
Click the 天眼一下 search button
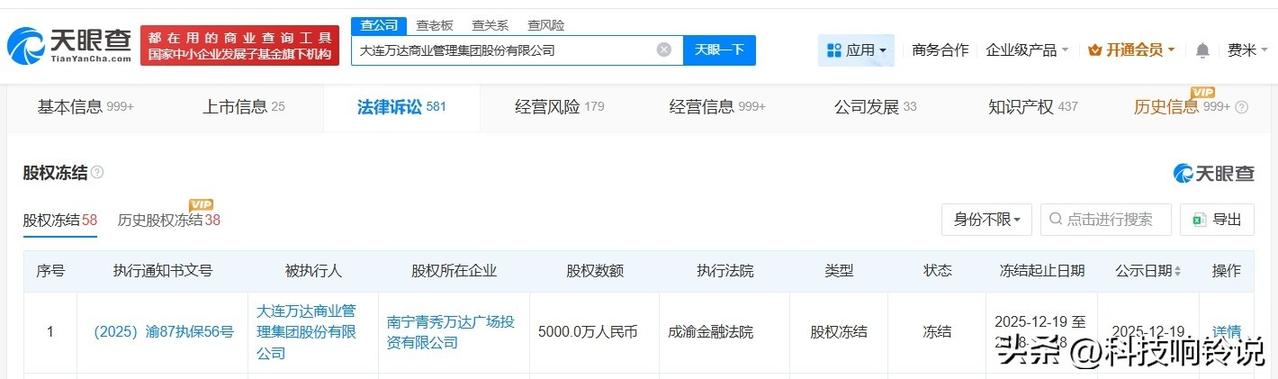pyautogui.click(x=719, y=50)
